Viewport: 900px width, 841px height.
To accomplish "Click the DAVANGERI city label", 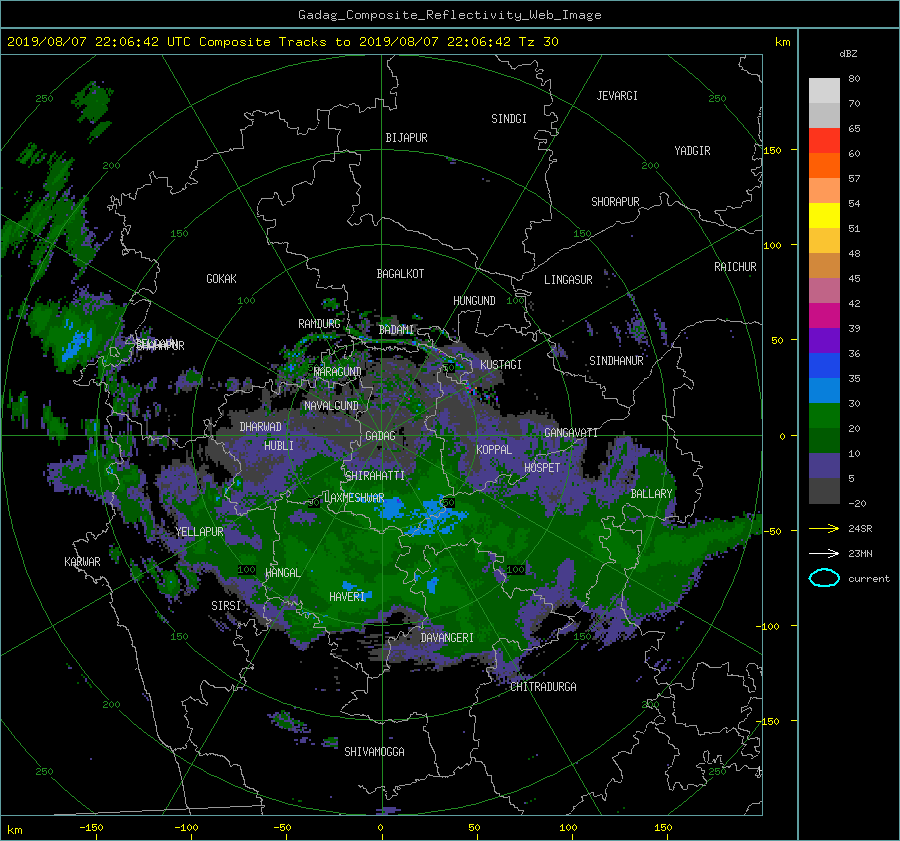I will (x=447, y=638).
